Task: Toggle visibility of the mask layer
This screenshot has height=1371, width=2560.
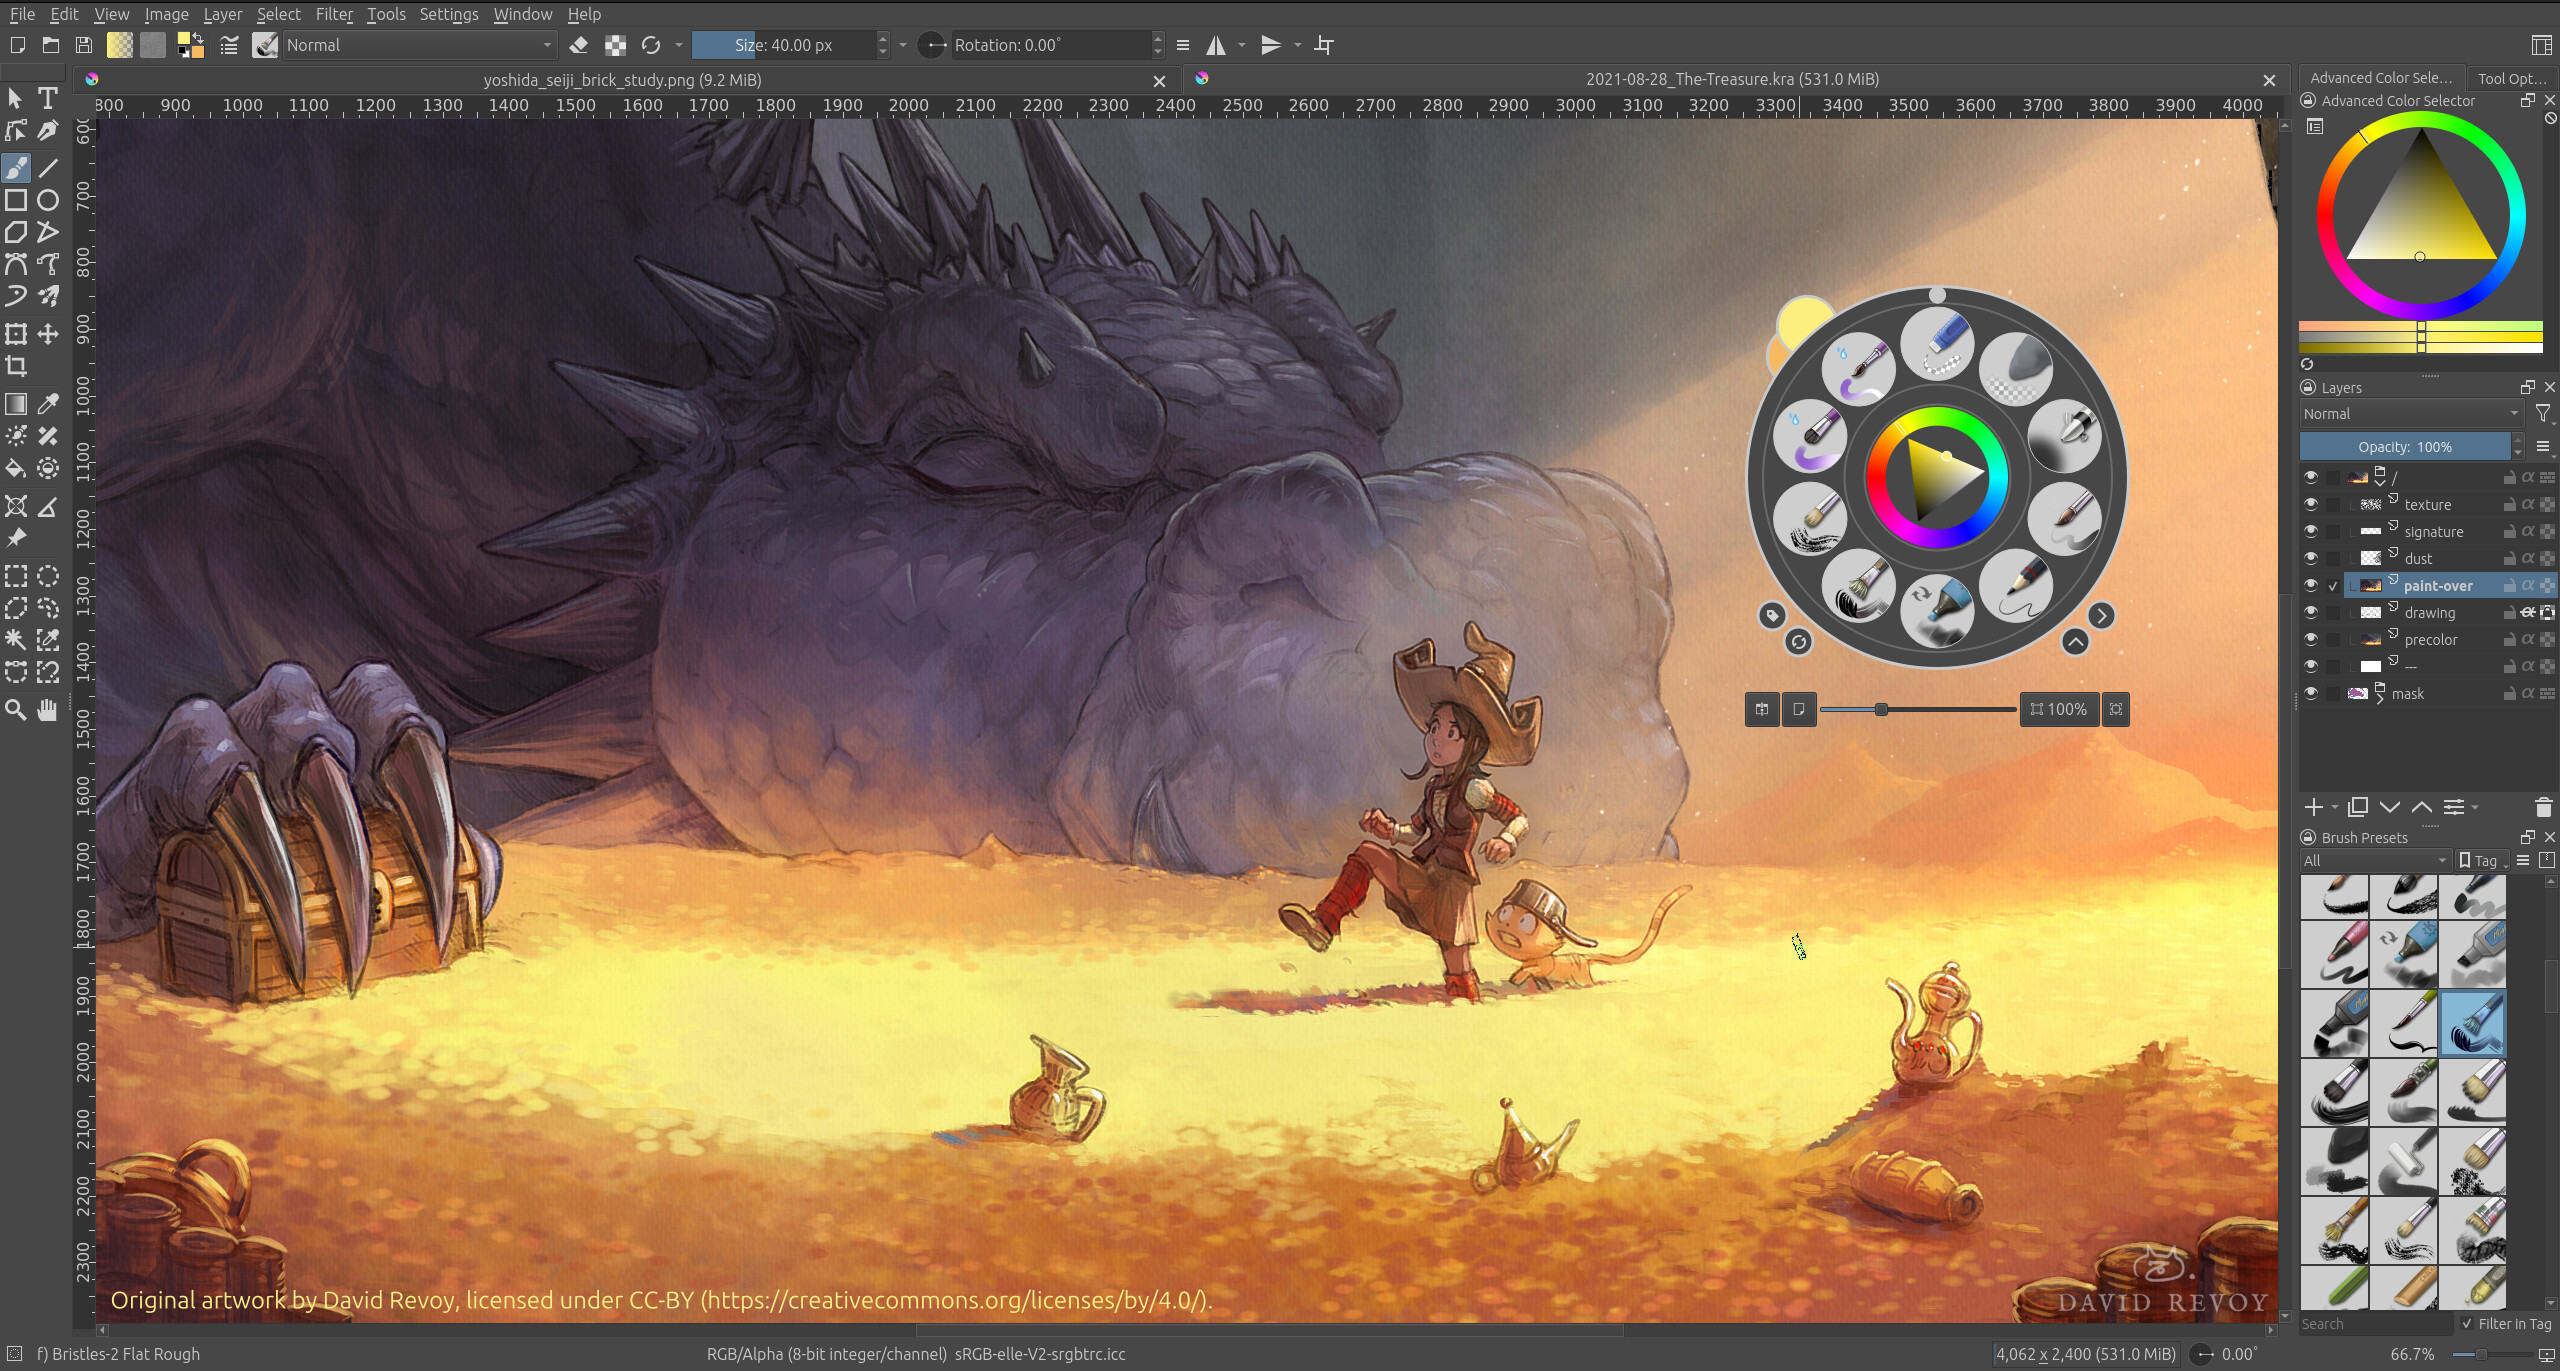Action: point(2313,693)
